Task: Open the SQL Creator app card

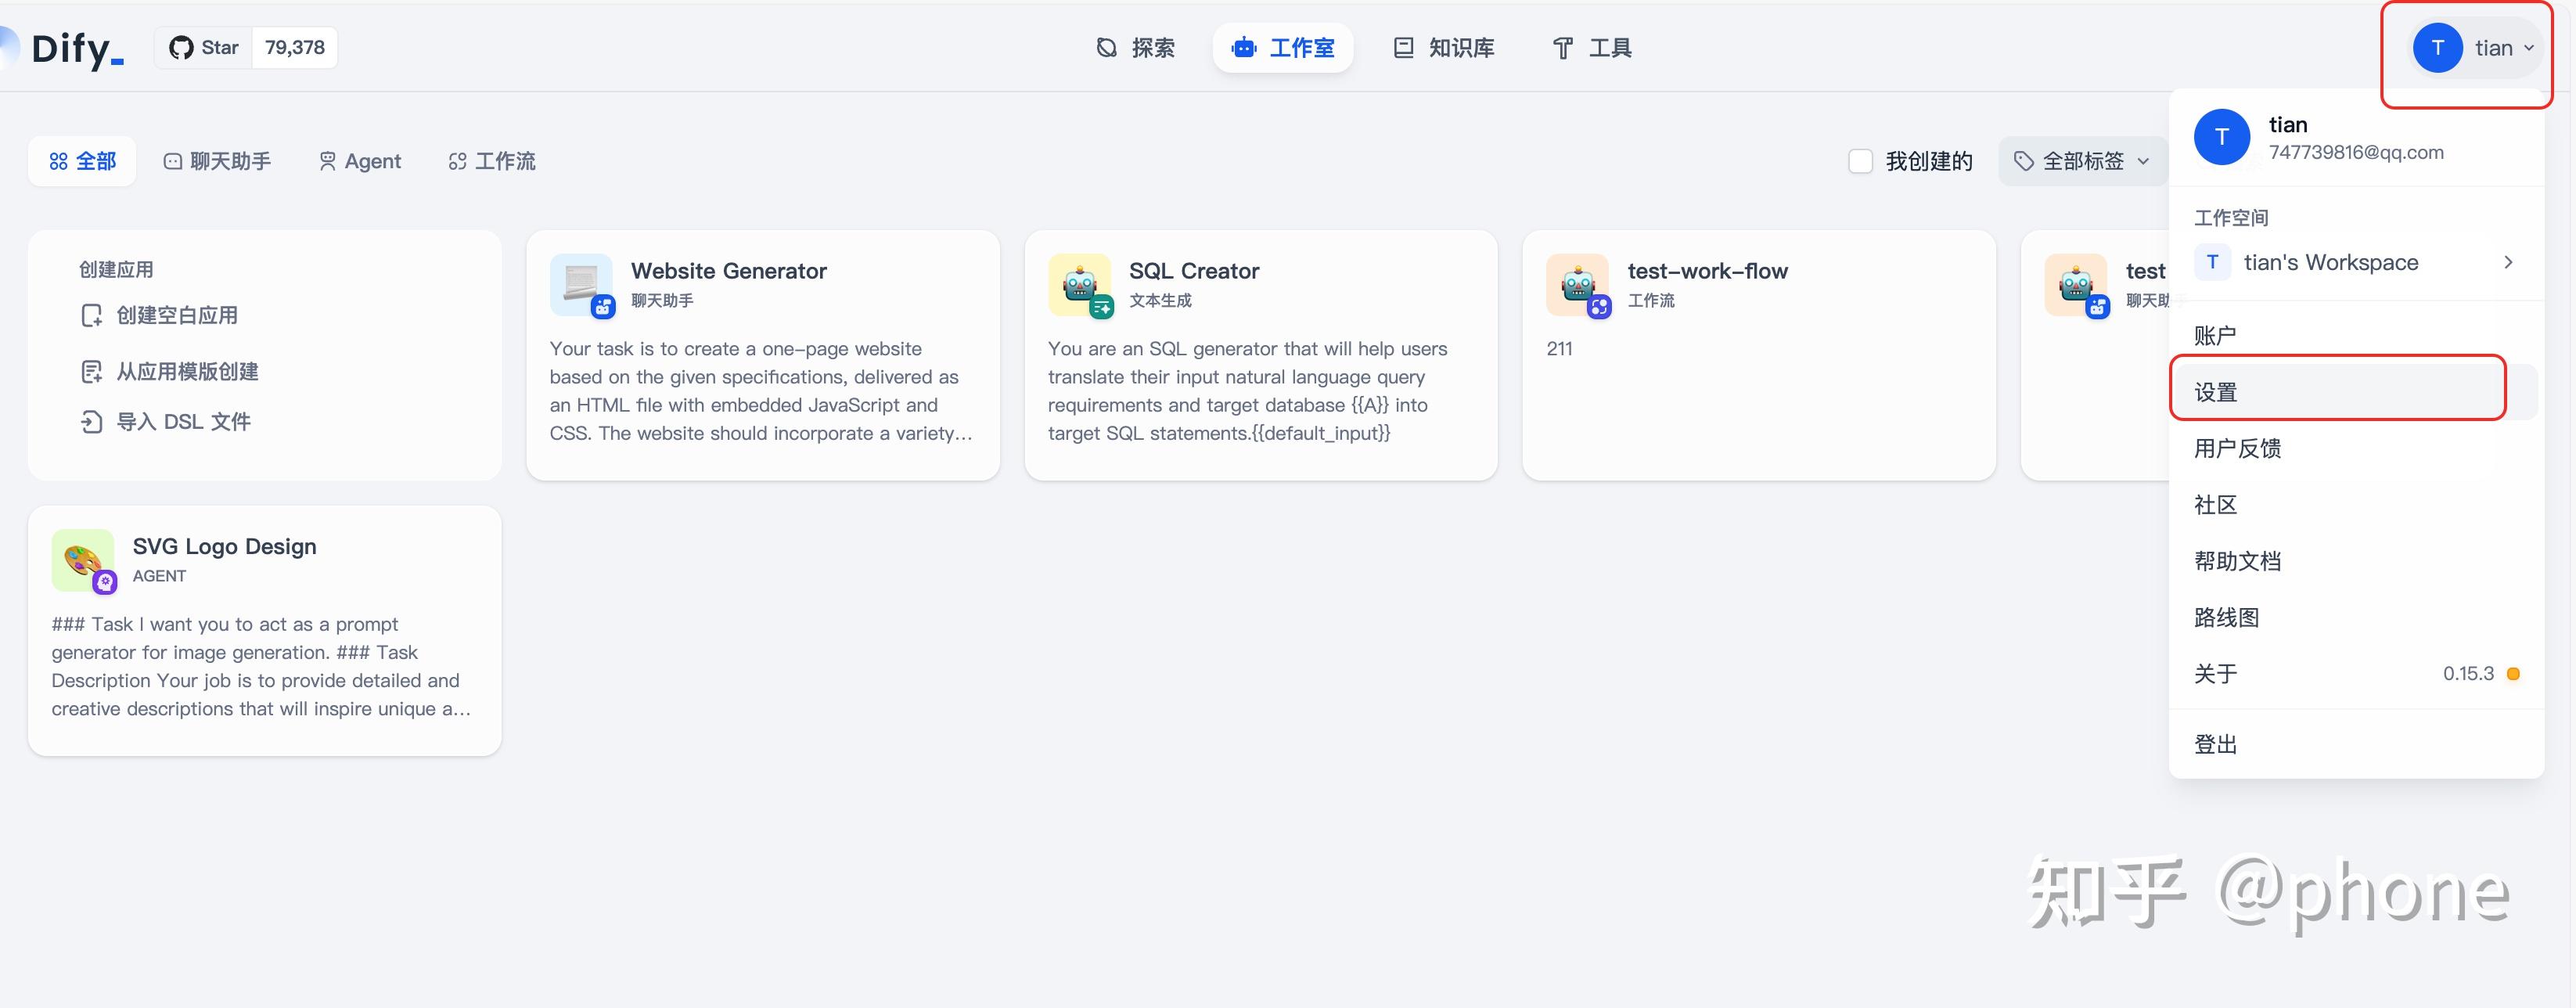Action: (x=1260, y=390)
